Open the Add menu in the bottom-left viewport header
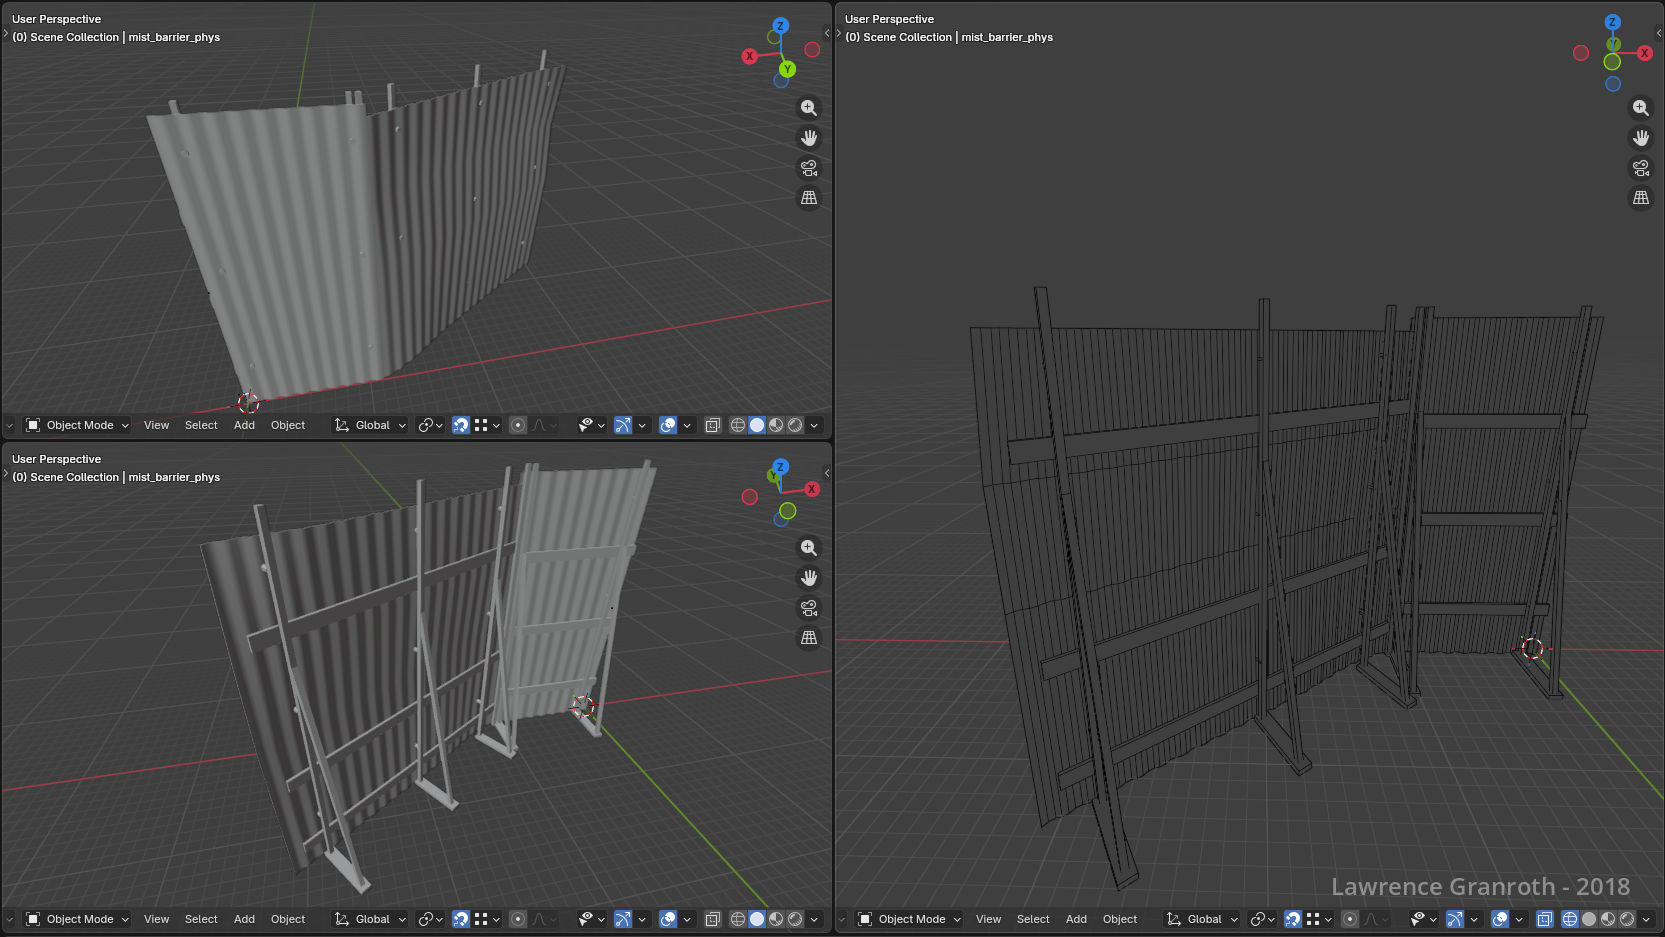Image resolution: width=1665 pixels, height=937 pixels. point(244,919)
